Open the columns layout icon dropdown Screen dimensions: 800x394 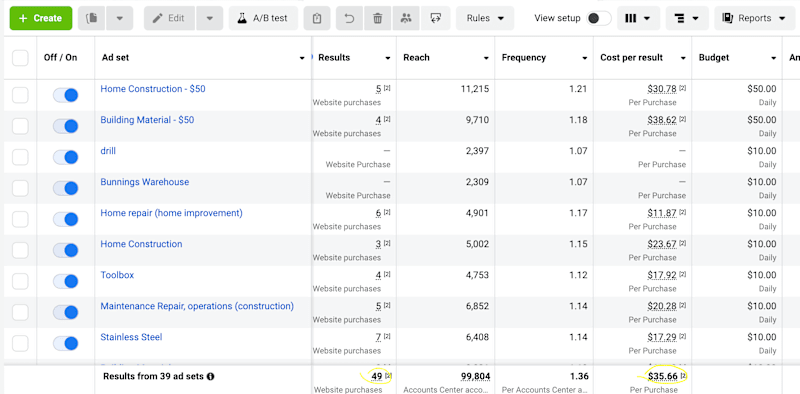(x=637, y=18)
